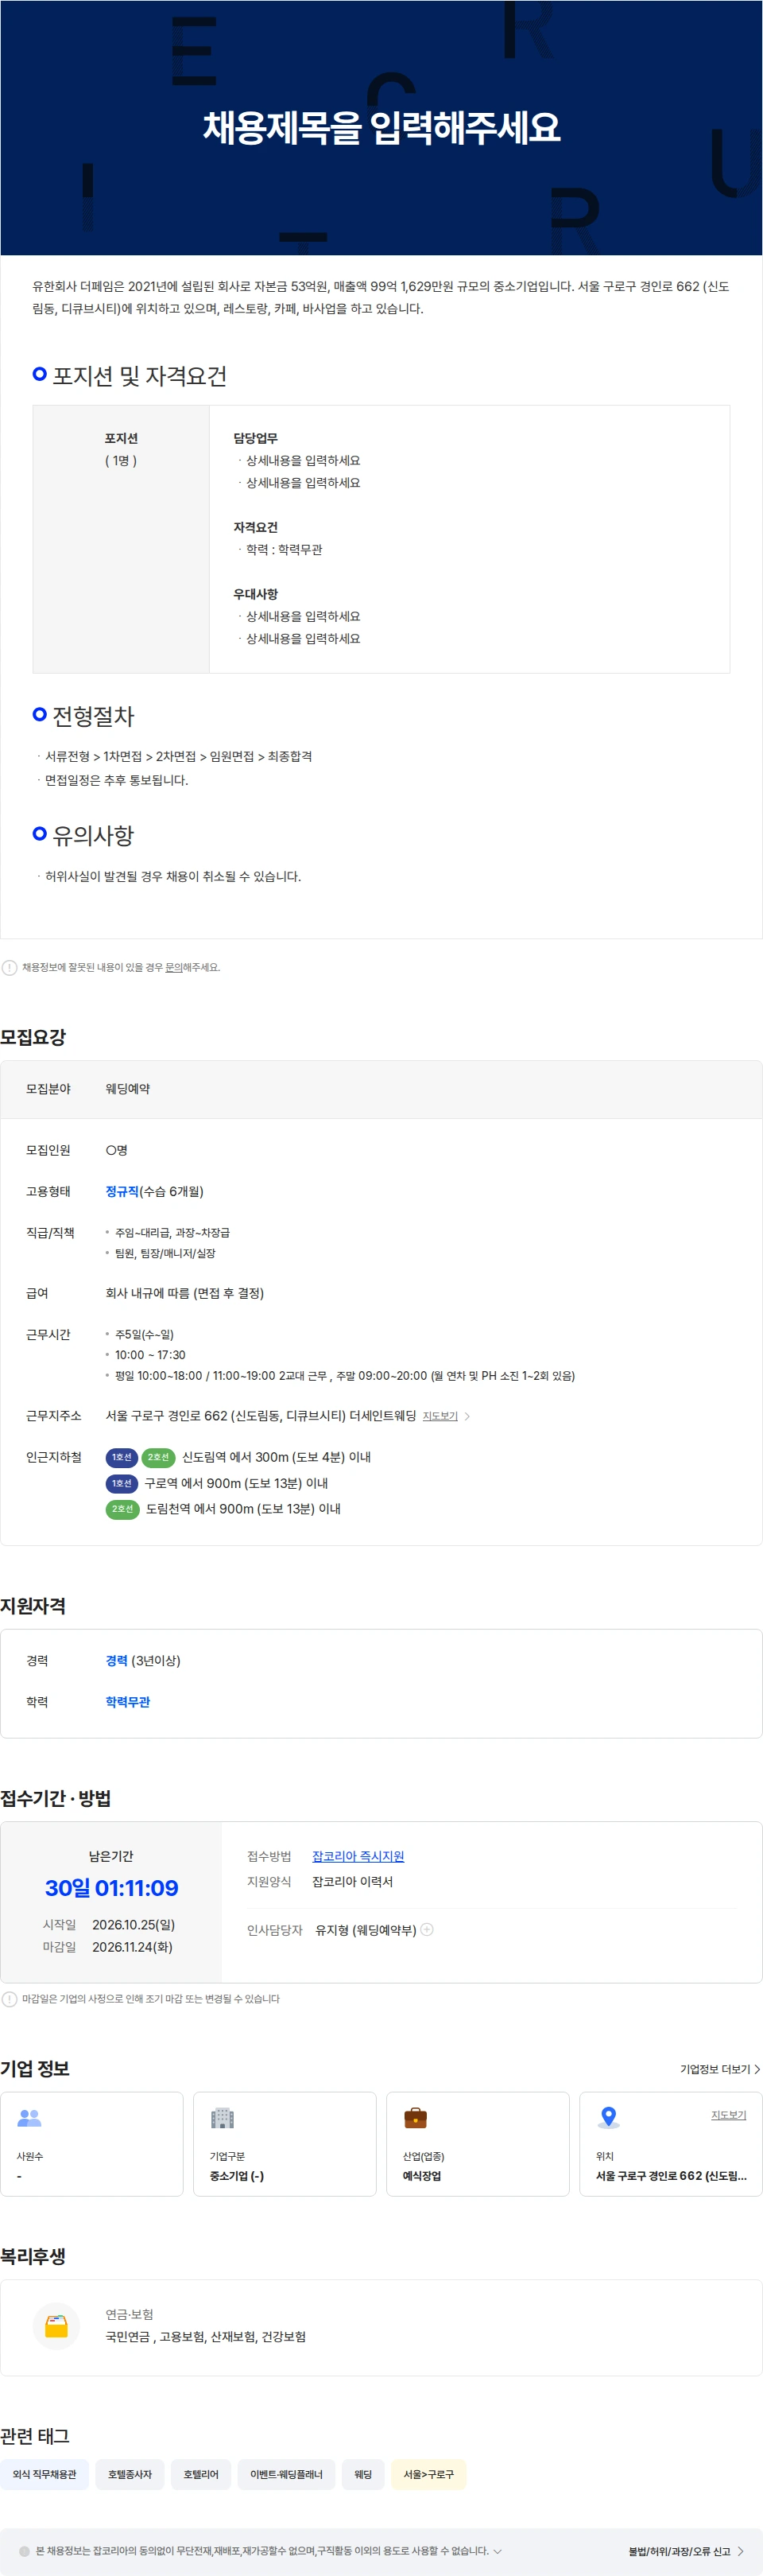Click 시작일 date 2026.10.25(일)

tap(133, 1924)
